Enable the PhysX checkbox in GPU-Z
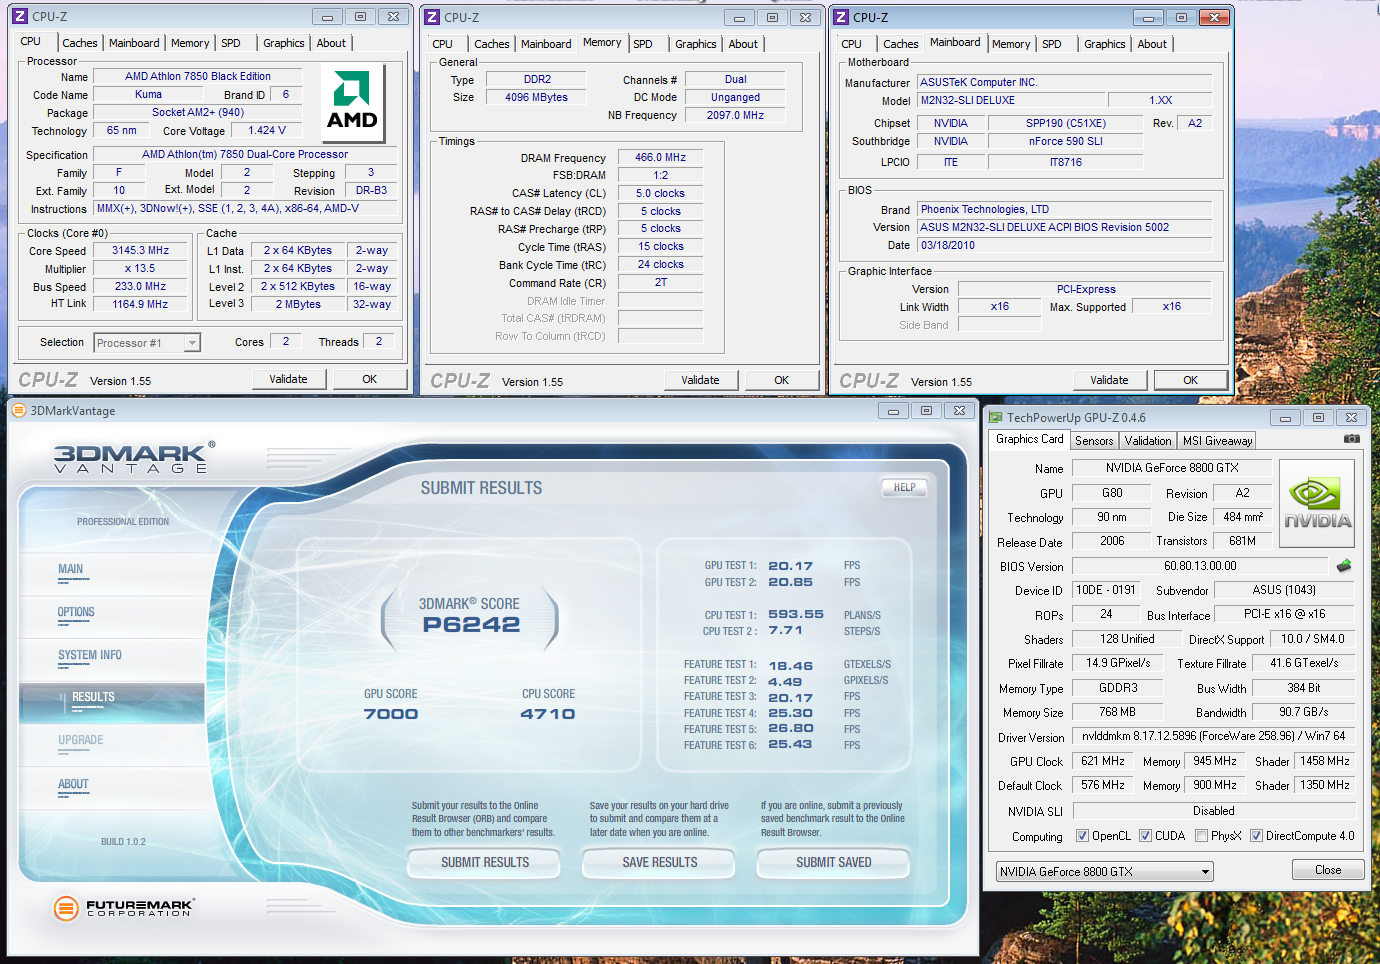 click(1201, 836)
